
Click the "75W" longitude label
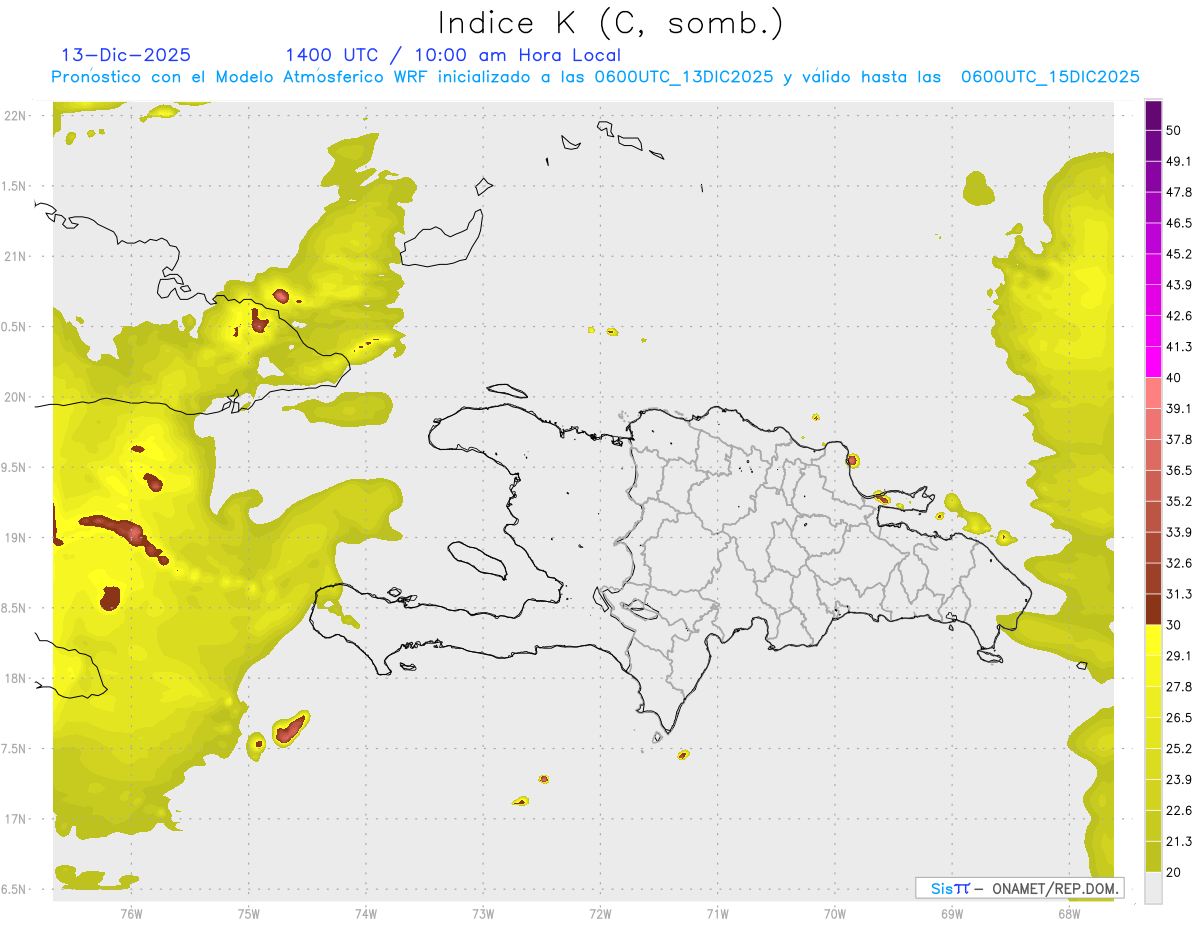tap(249, 913)
